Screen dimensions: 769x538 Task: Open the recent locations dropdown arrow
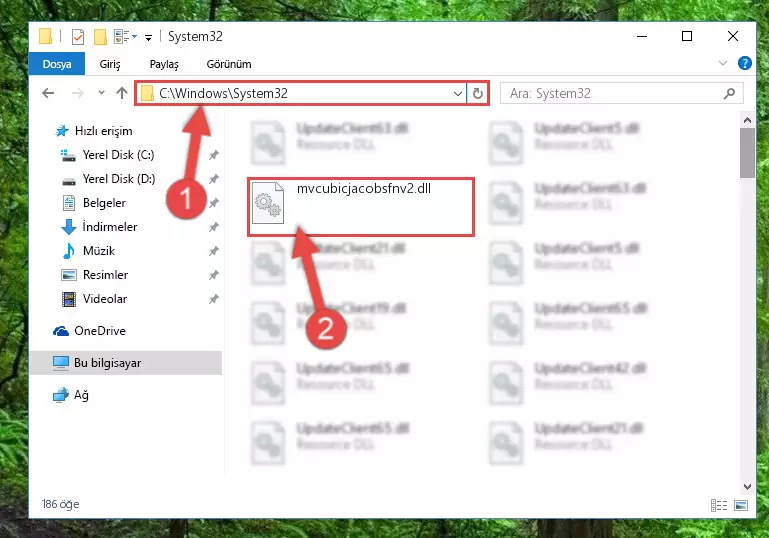pyautogui.click(x=101, y=92)
